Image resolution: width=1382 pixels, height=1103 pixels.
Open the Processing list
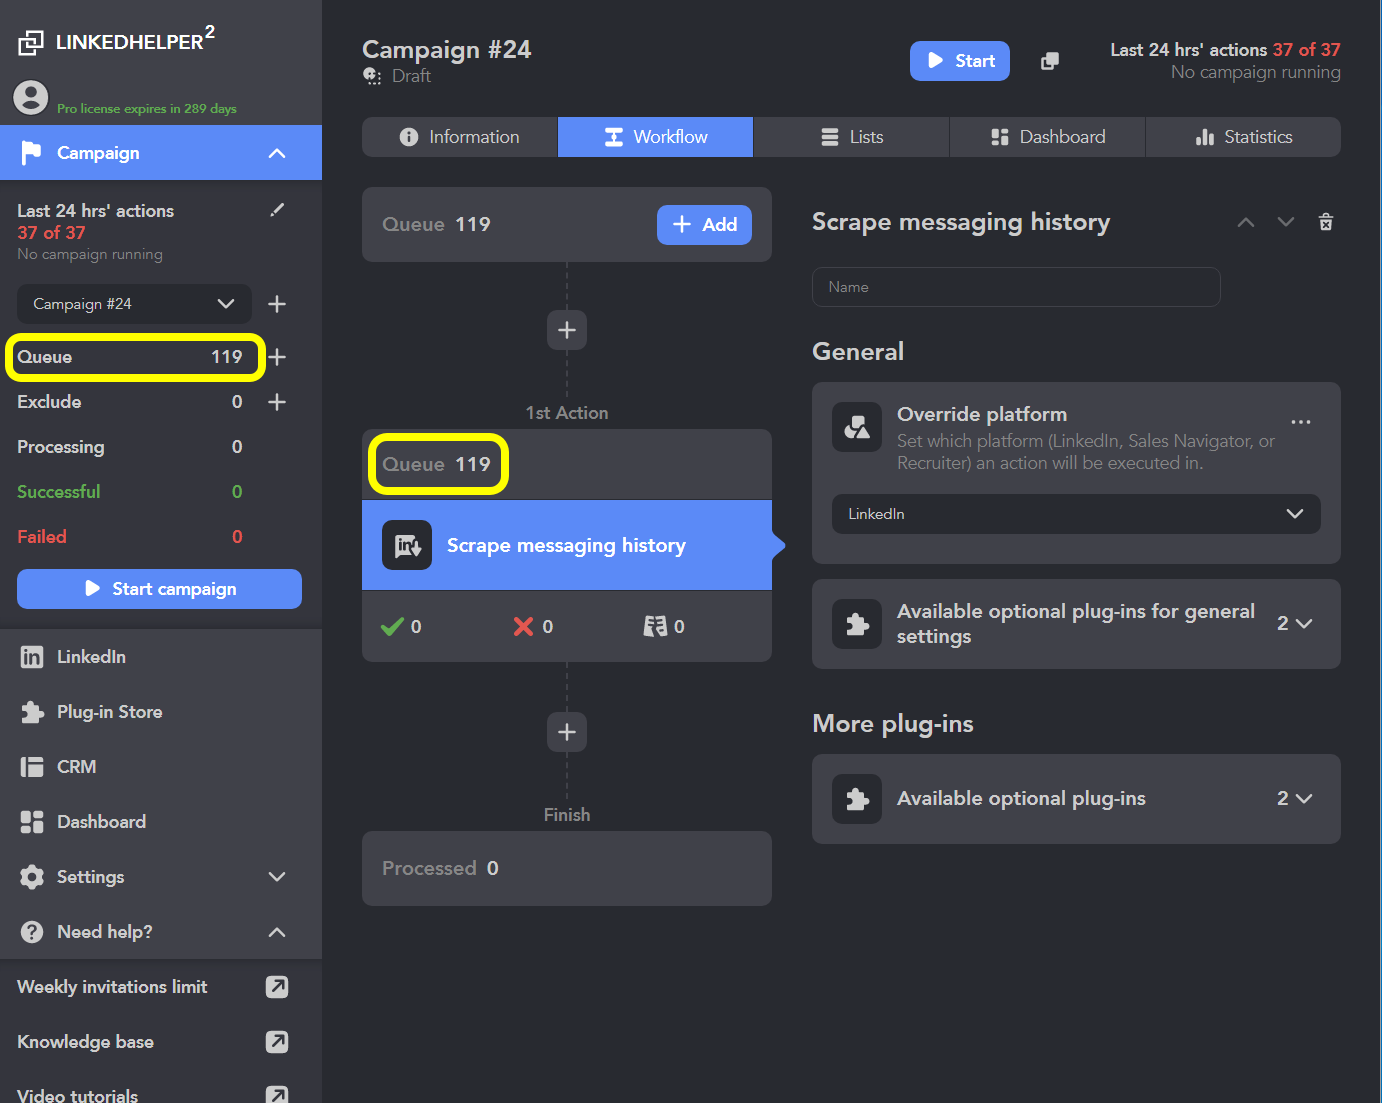(x=130, y=447)
